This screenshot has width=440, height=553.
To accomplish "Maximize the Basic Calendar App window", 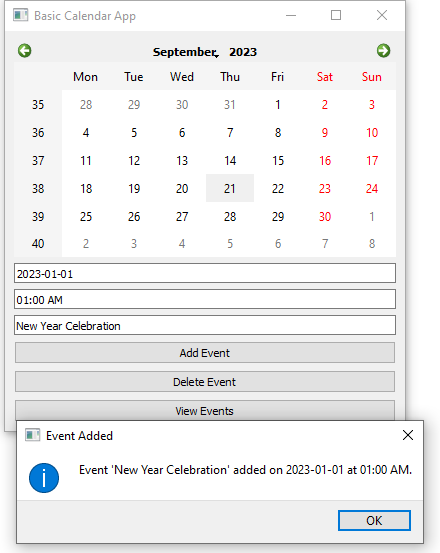I will pos(336,15).
